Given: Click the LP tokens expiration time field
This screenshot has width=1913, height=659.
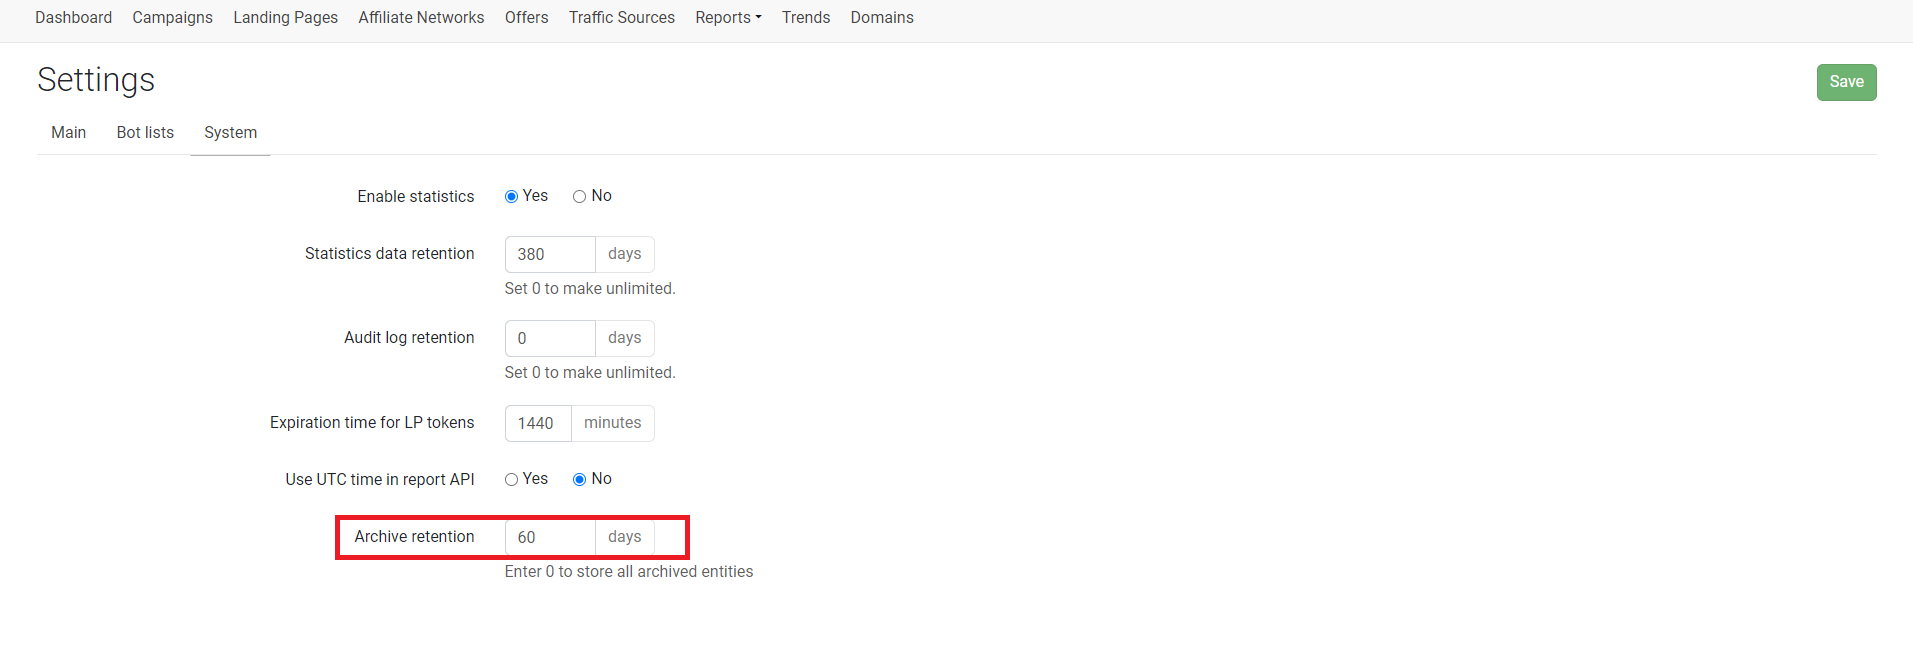Looking at the screenshot, I should pos(538,423).
